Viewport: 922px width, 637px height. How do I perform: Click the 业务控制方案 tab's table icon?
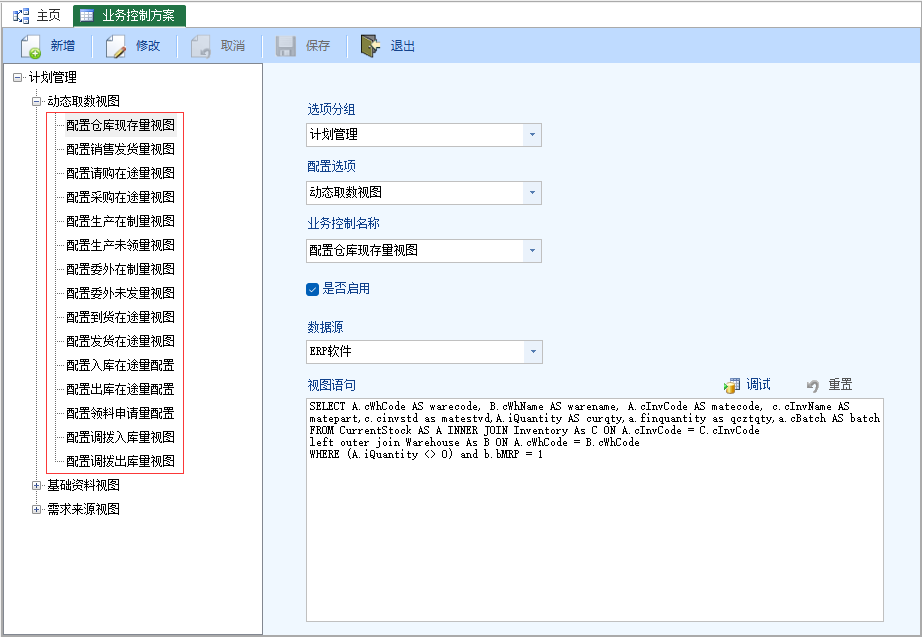[86, 16]
